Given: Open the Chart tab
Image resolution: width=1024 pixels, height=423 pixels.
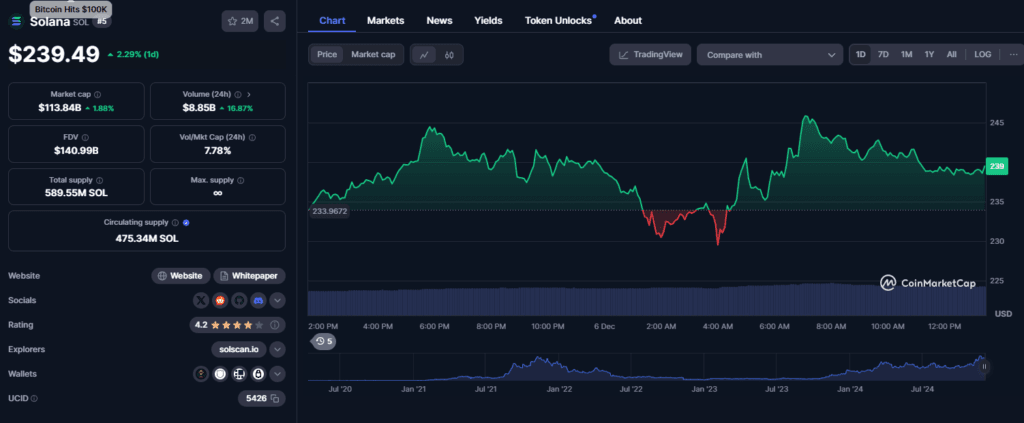Looking at the screenshot, I should [332, 21].
